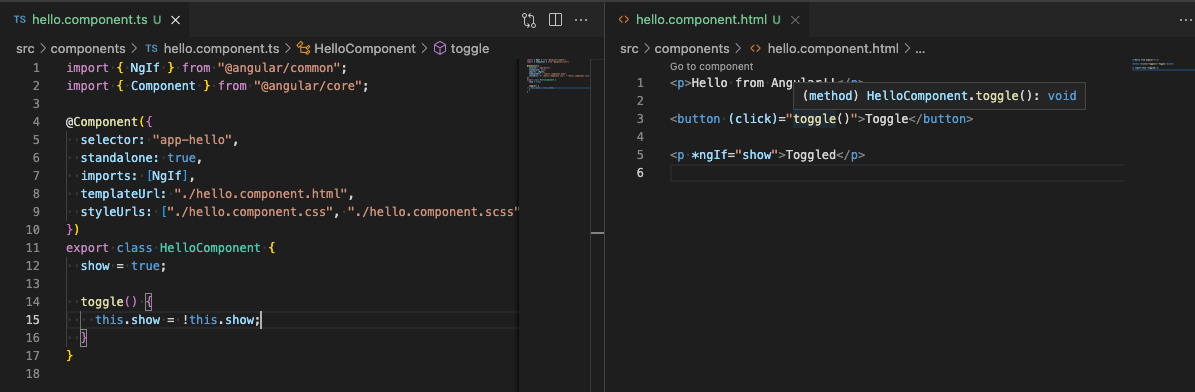Select the TS file icon on hello.component.ts tab

(x=20, y=20)
